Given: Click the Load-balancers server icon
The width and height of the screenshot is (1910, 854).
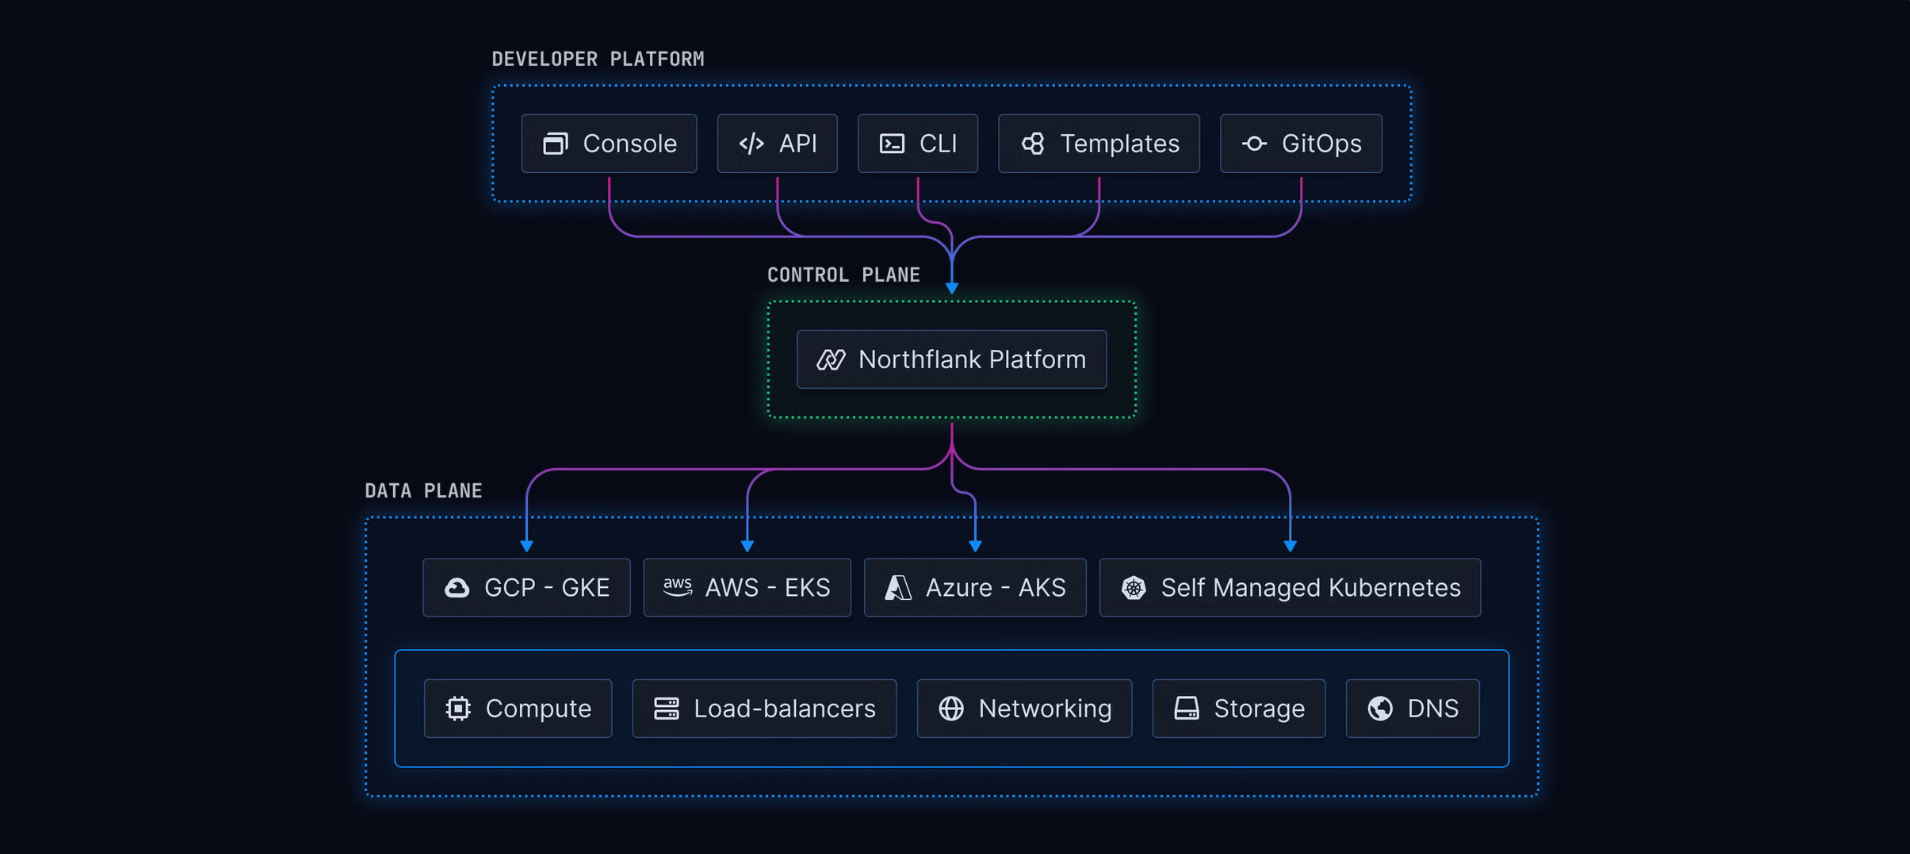Looking at the screenshot, I should pyautogui.click(x=666, y=709).
